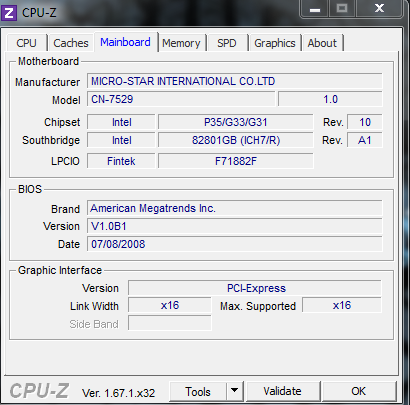410x405 pixels.
Task: Select the model value CN-7529
Action: coord(181,99)
